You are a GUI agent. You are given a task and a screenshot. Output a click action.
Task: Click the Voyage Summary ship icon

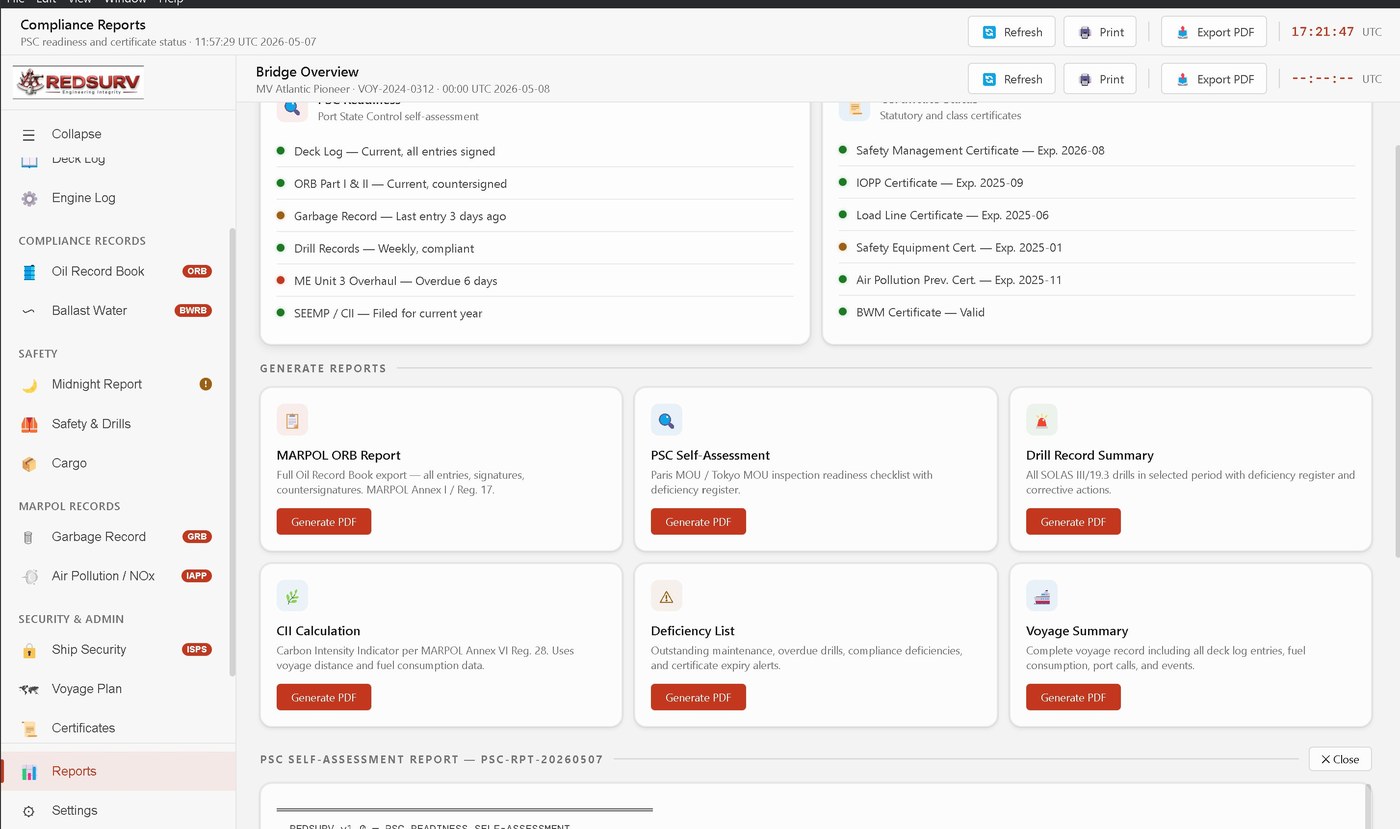click(1041, 596)
